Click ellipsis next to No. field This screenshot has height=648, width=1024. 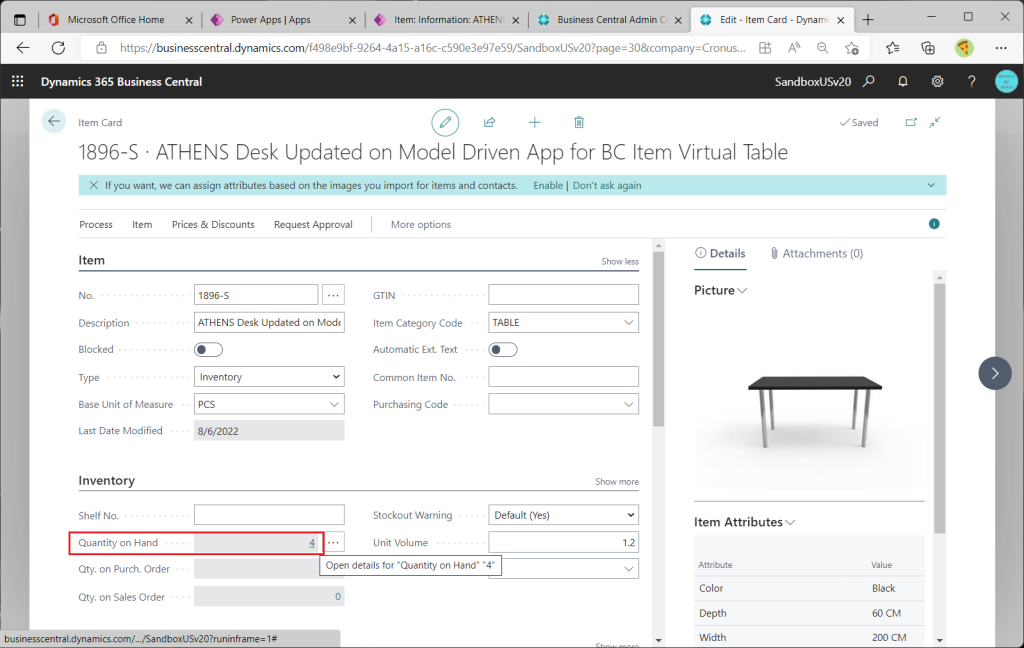point(333,295)
